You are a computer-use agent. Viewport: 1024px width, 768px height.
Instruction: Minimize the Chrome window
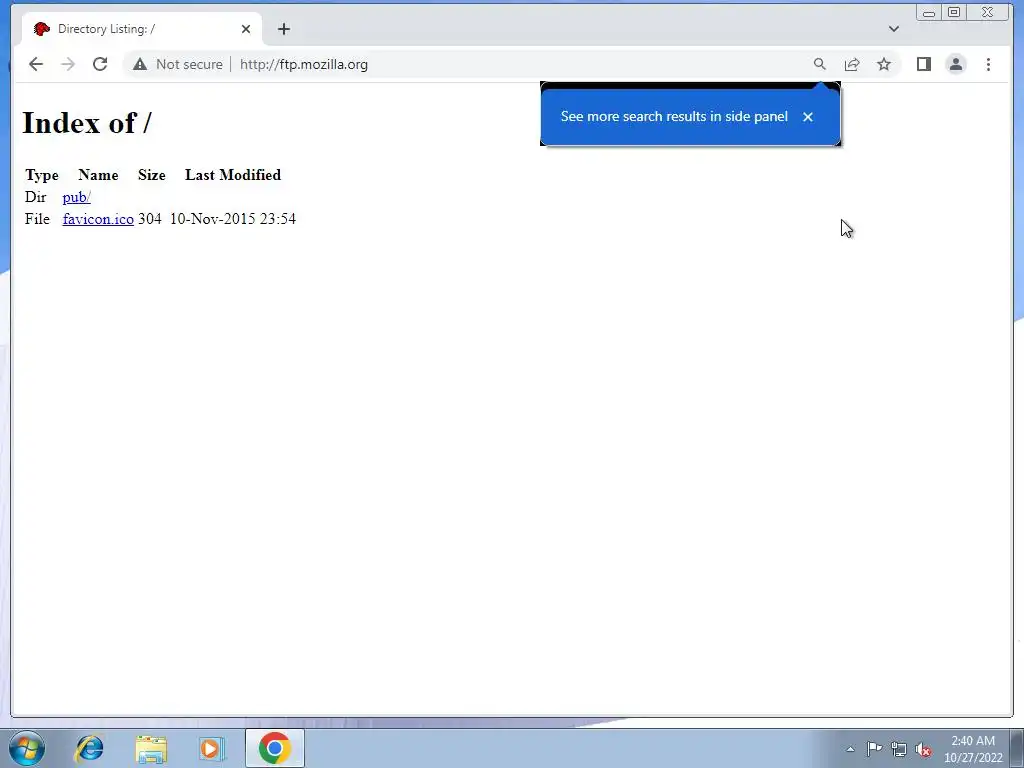click(929, 12)
